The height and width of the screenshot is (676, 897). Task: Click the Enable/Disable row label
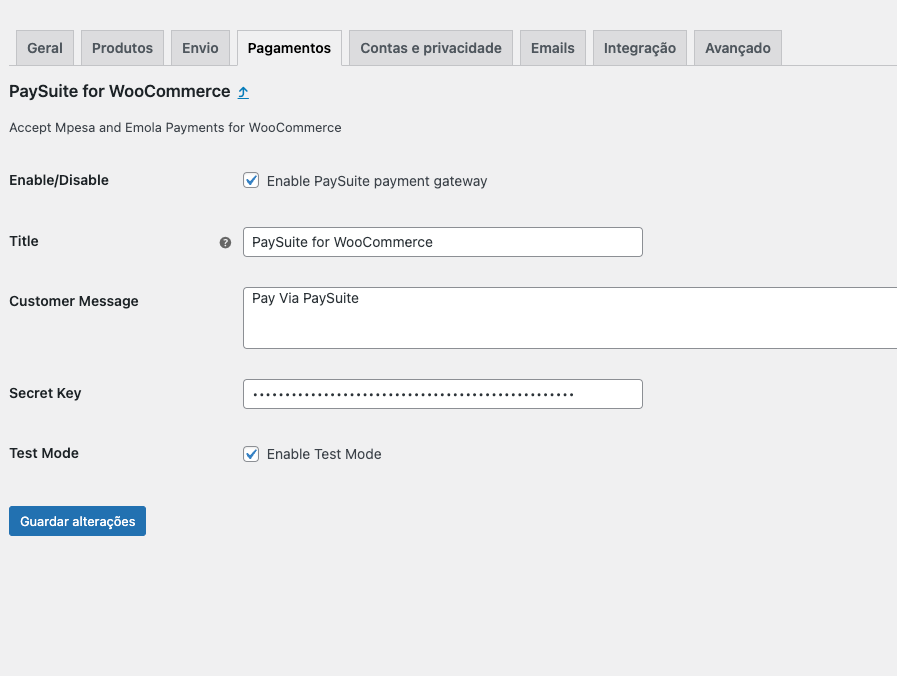click(59, 180)
